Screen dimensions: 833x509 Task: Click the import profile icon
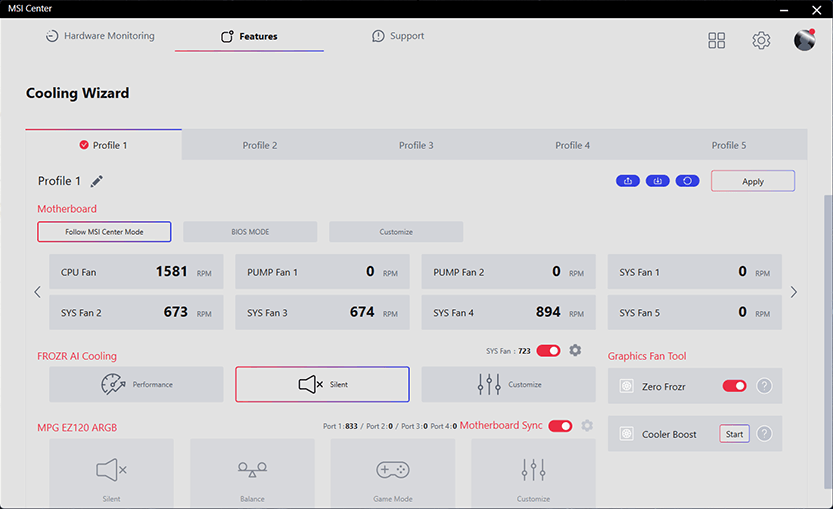(657, 181)
